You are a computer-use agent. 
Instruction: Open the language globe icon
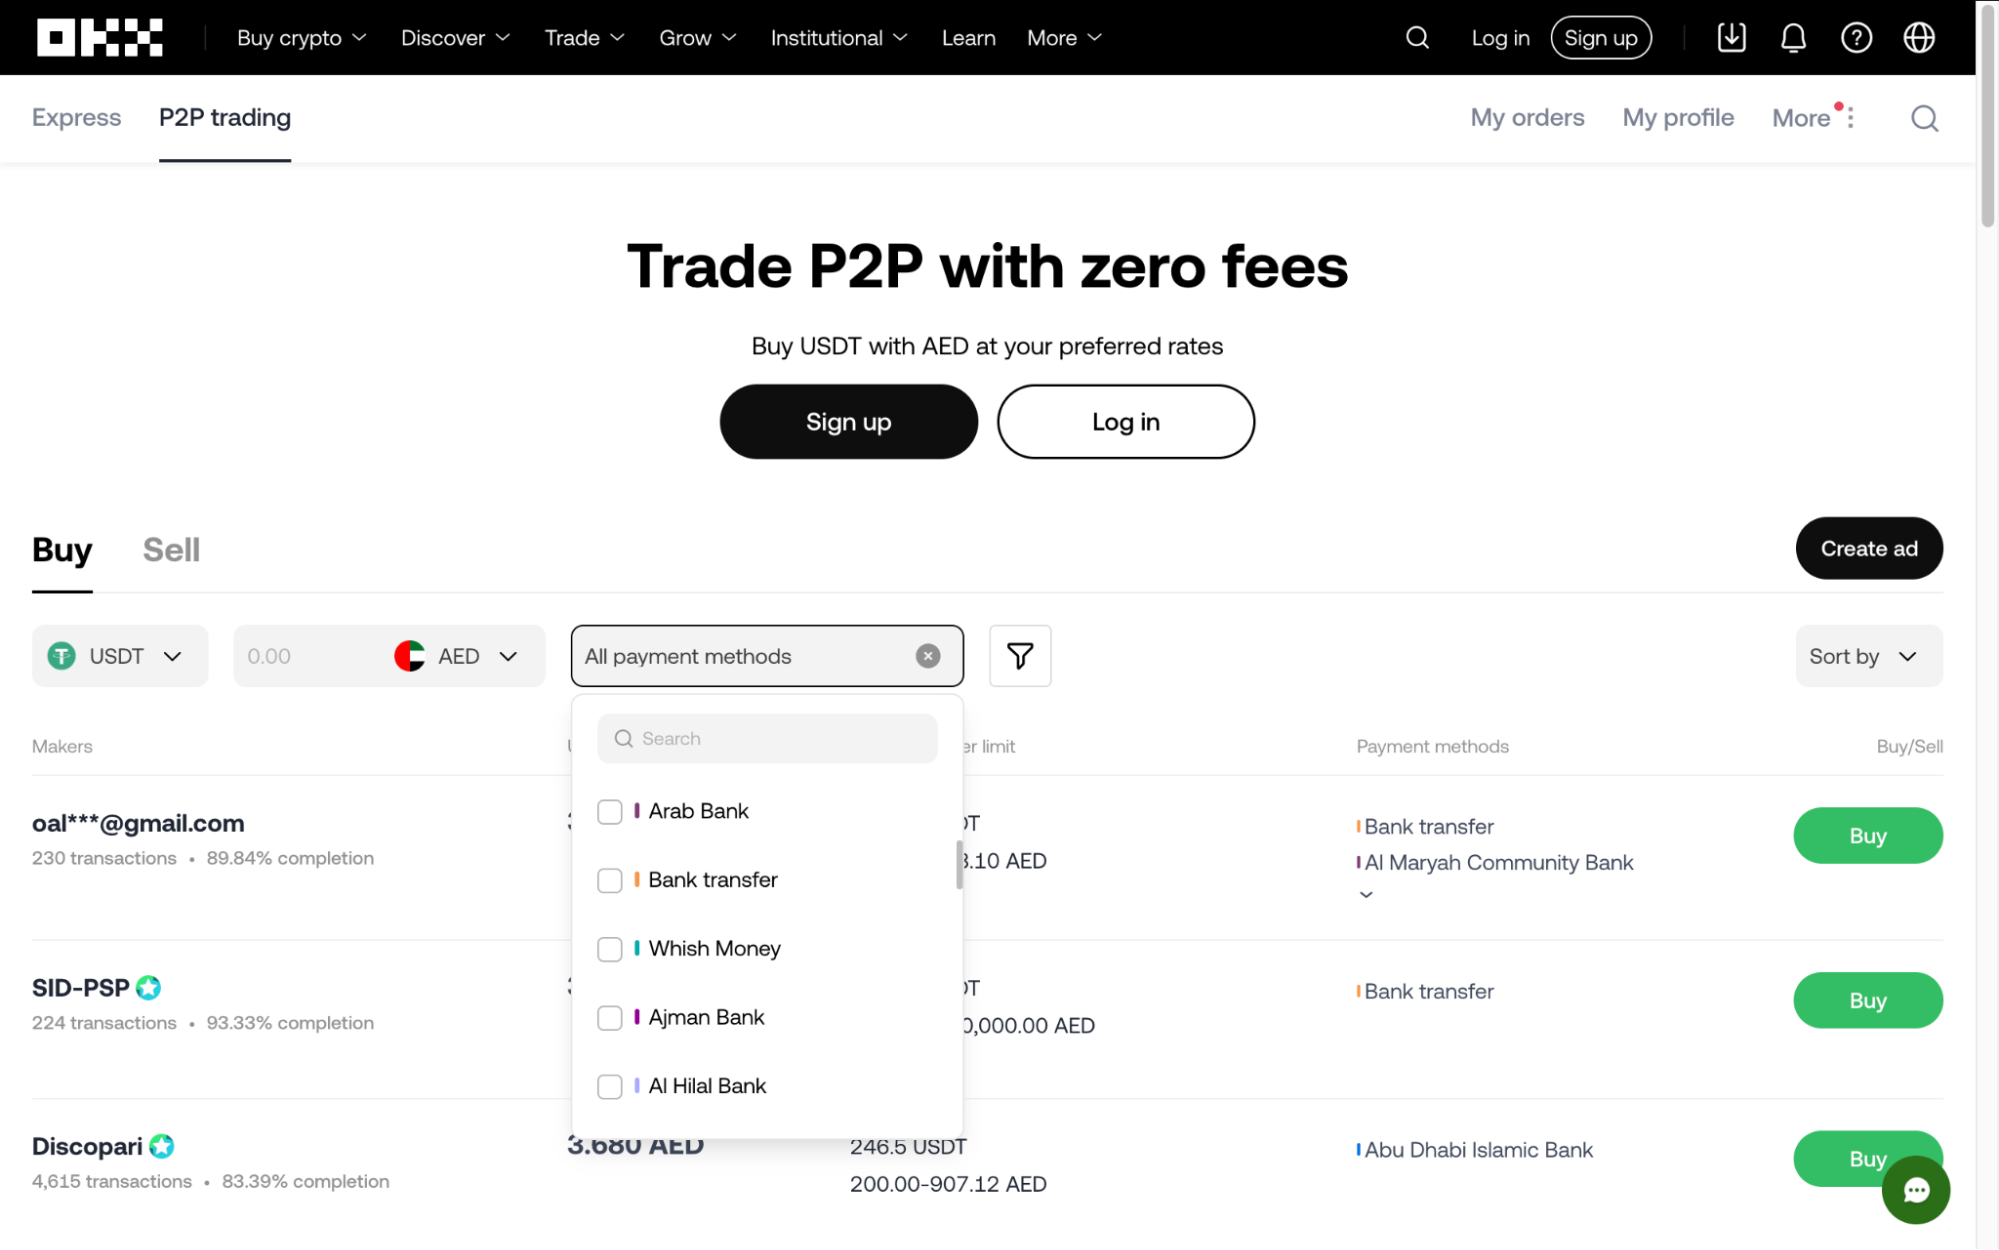pos(1918,38)
